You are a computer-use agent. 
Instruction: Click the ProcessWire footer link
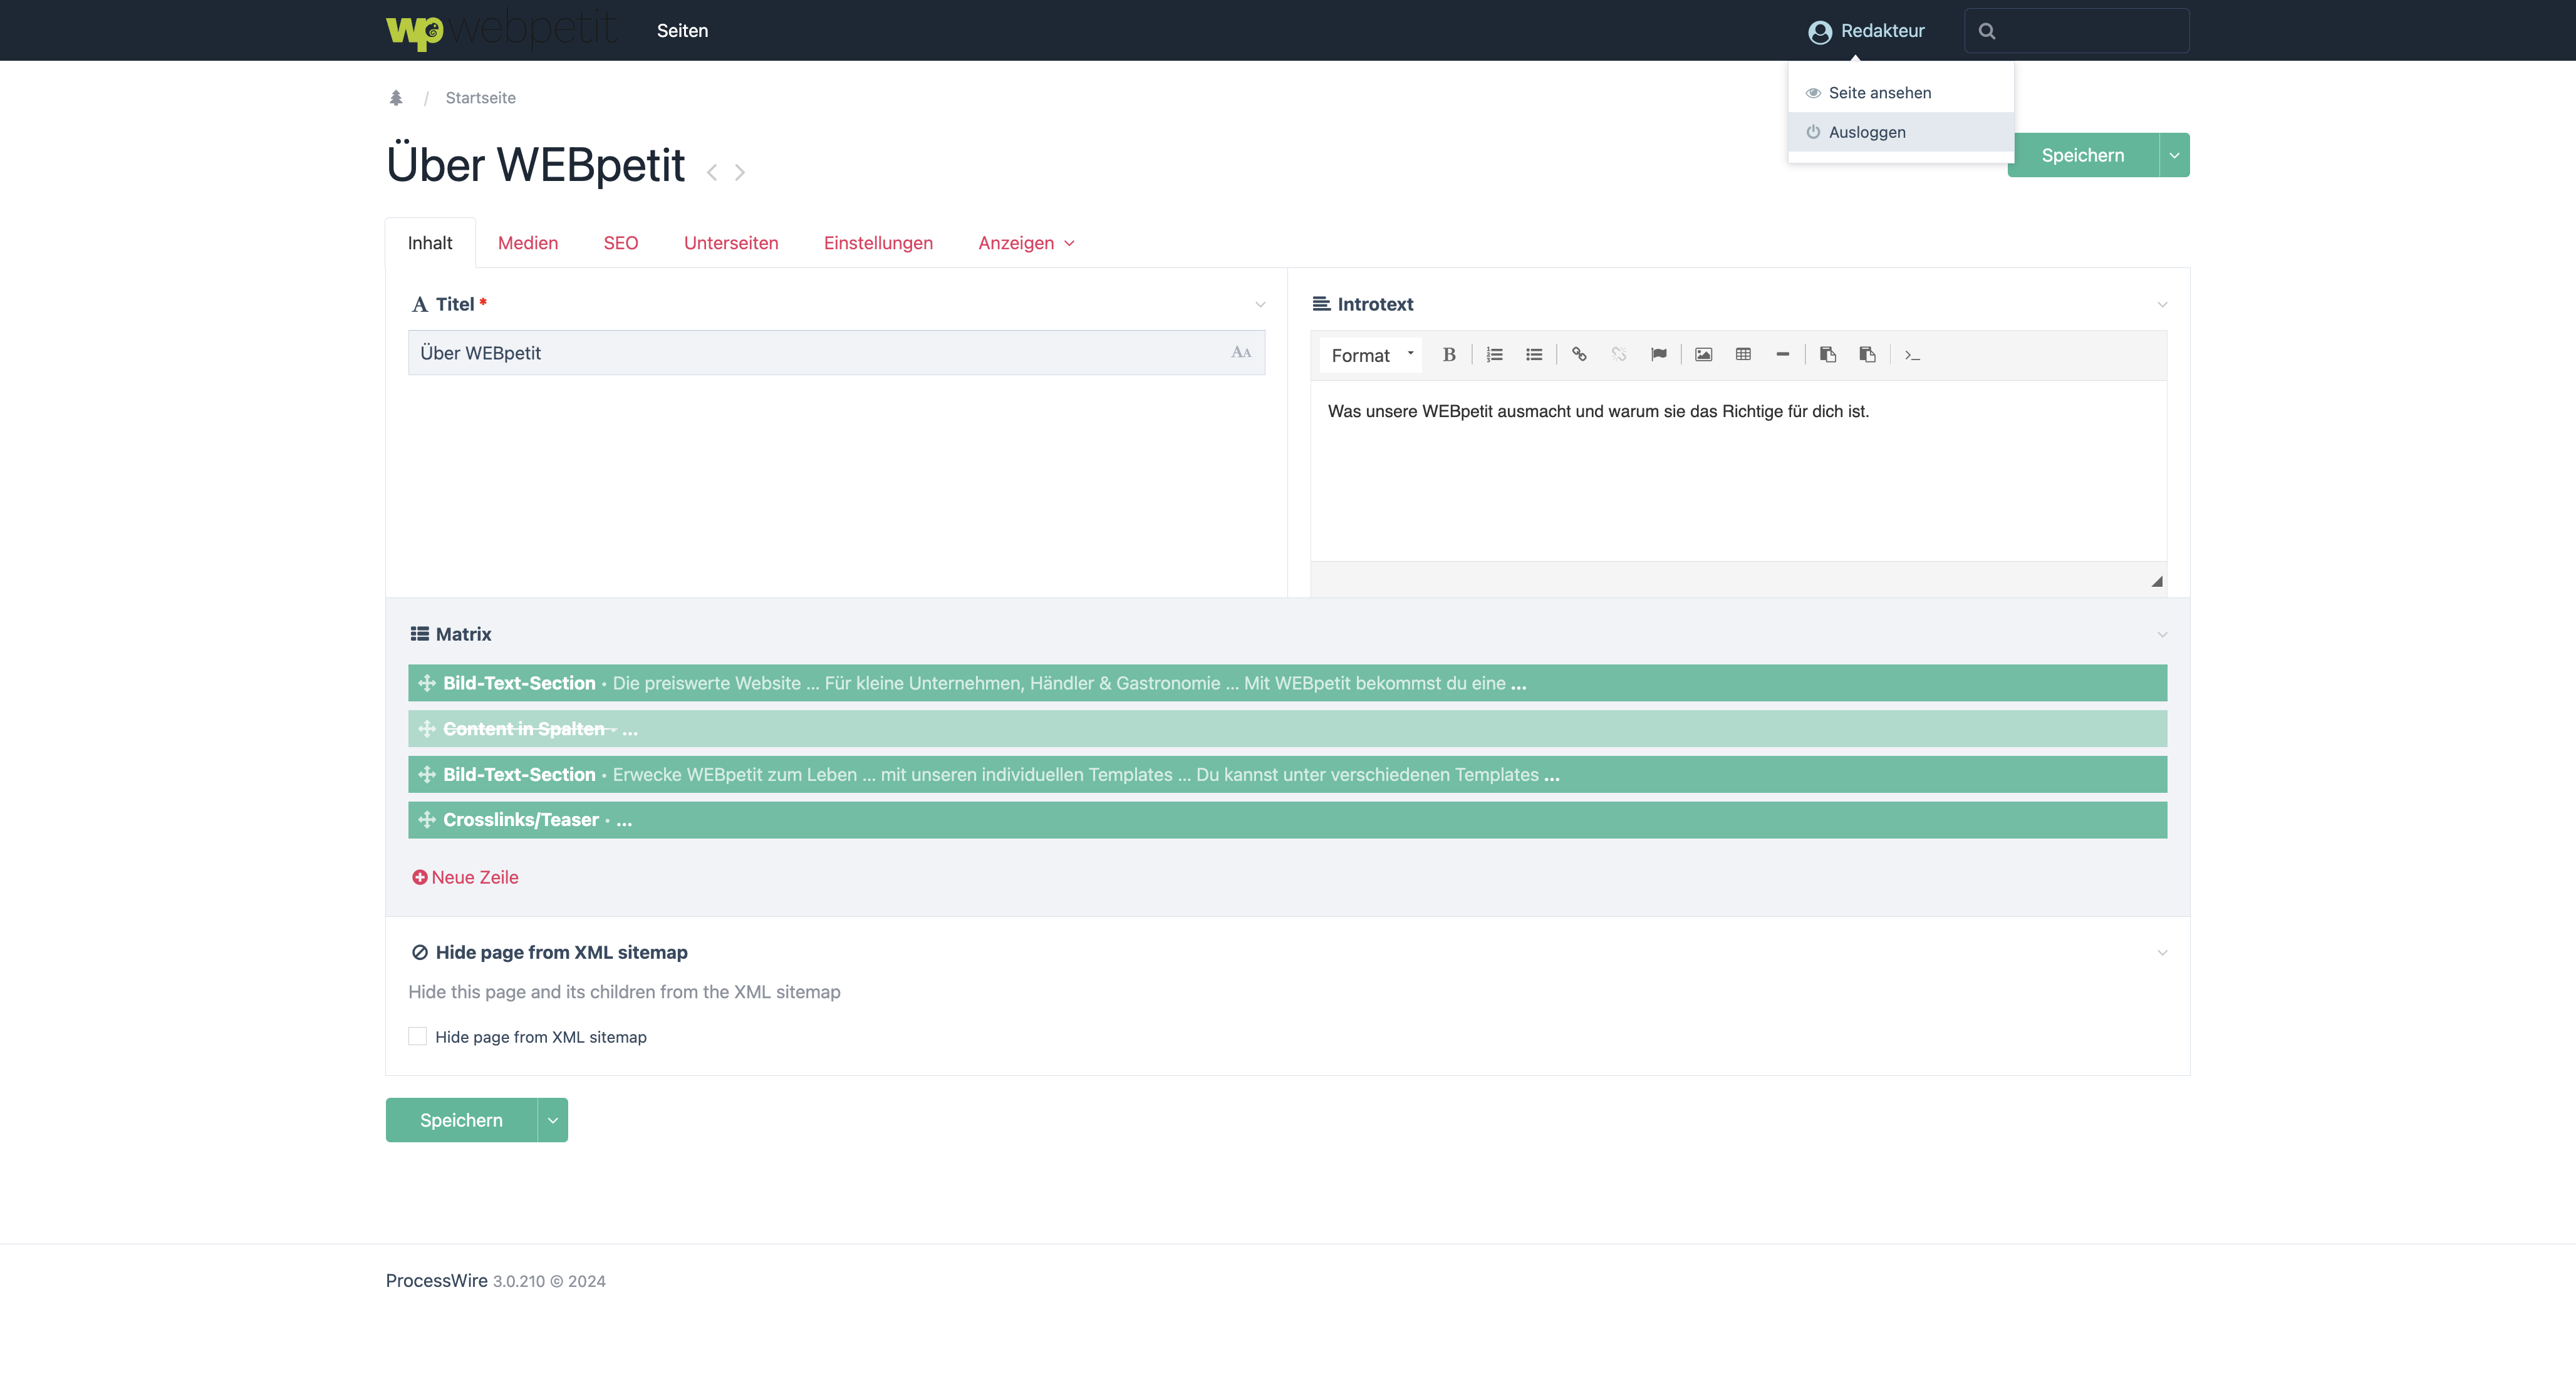pyautogui.click(x=437, y=1281)
